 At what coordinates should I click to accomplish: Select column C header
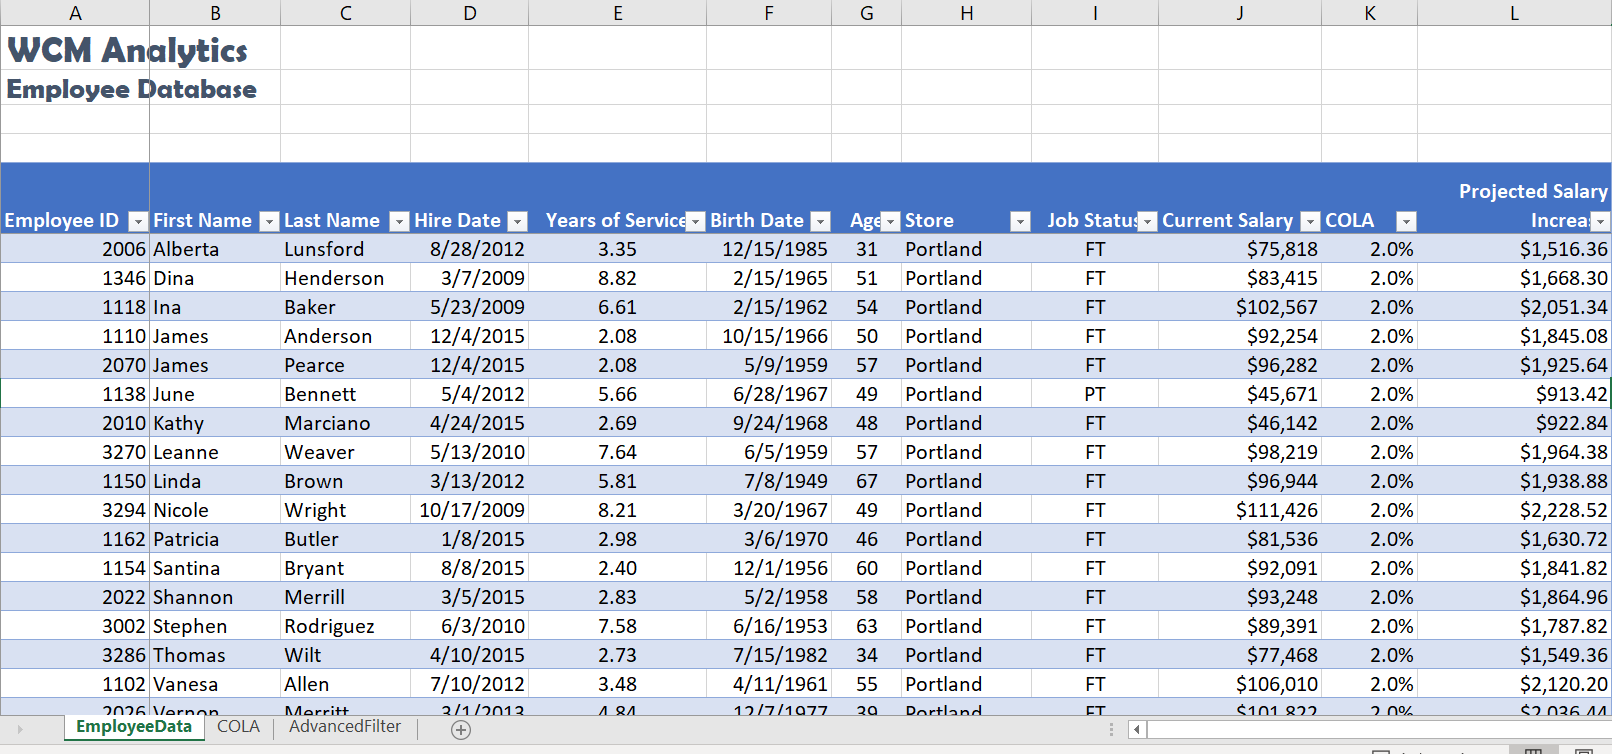click(x=345, y=13)
